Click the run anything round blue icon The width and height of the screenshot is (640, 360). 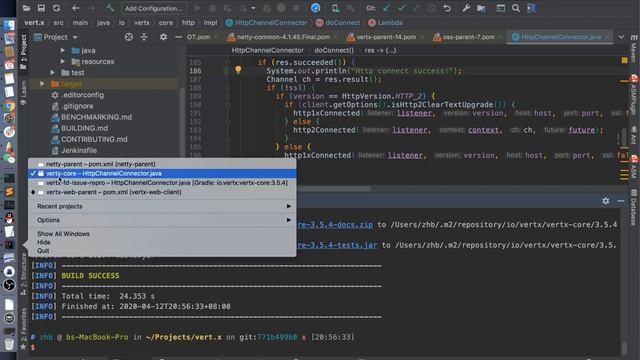[316, 8]
